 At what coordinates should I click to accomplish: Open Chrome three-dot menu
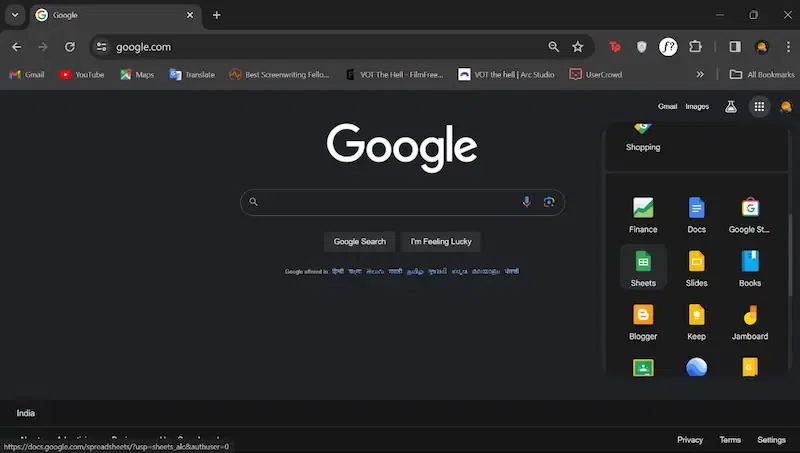(x=788, y=47)
